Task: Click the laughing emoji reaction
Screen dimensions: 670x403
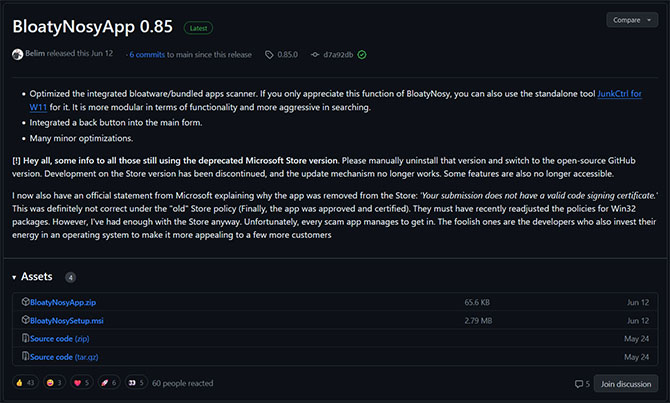Action: (54, 383)
